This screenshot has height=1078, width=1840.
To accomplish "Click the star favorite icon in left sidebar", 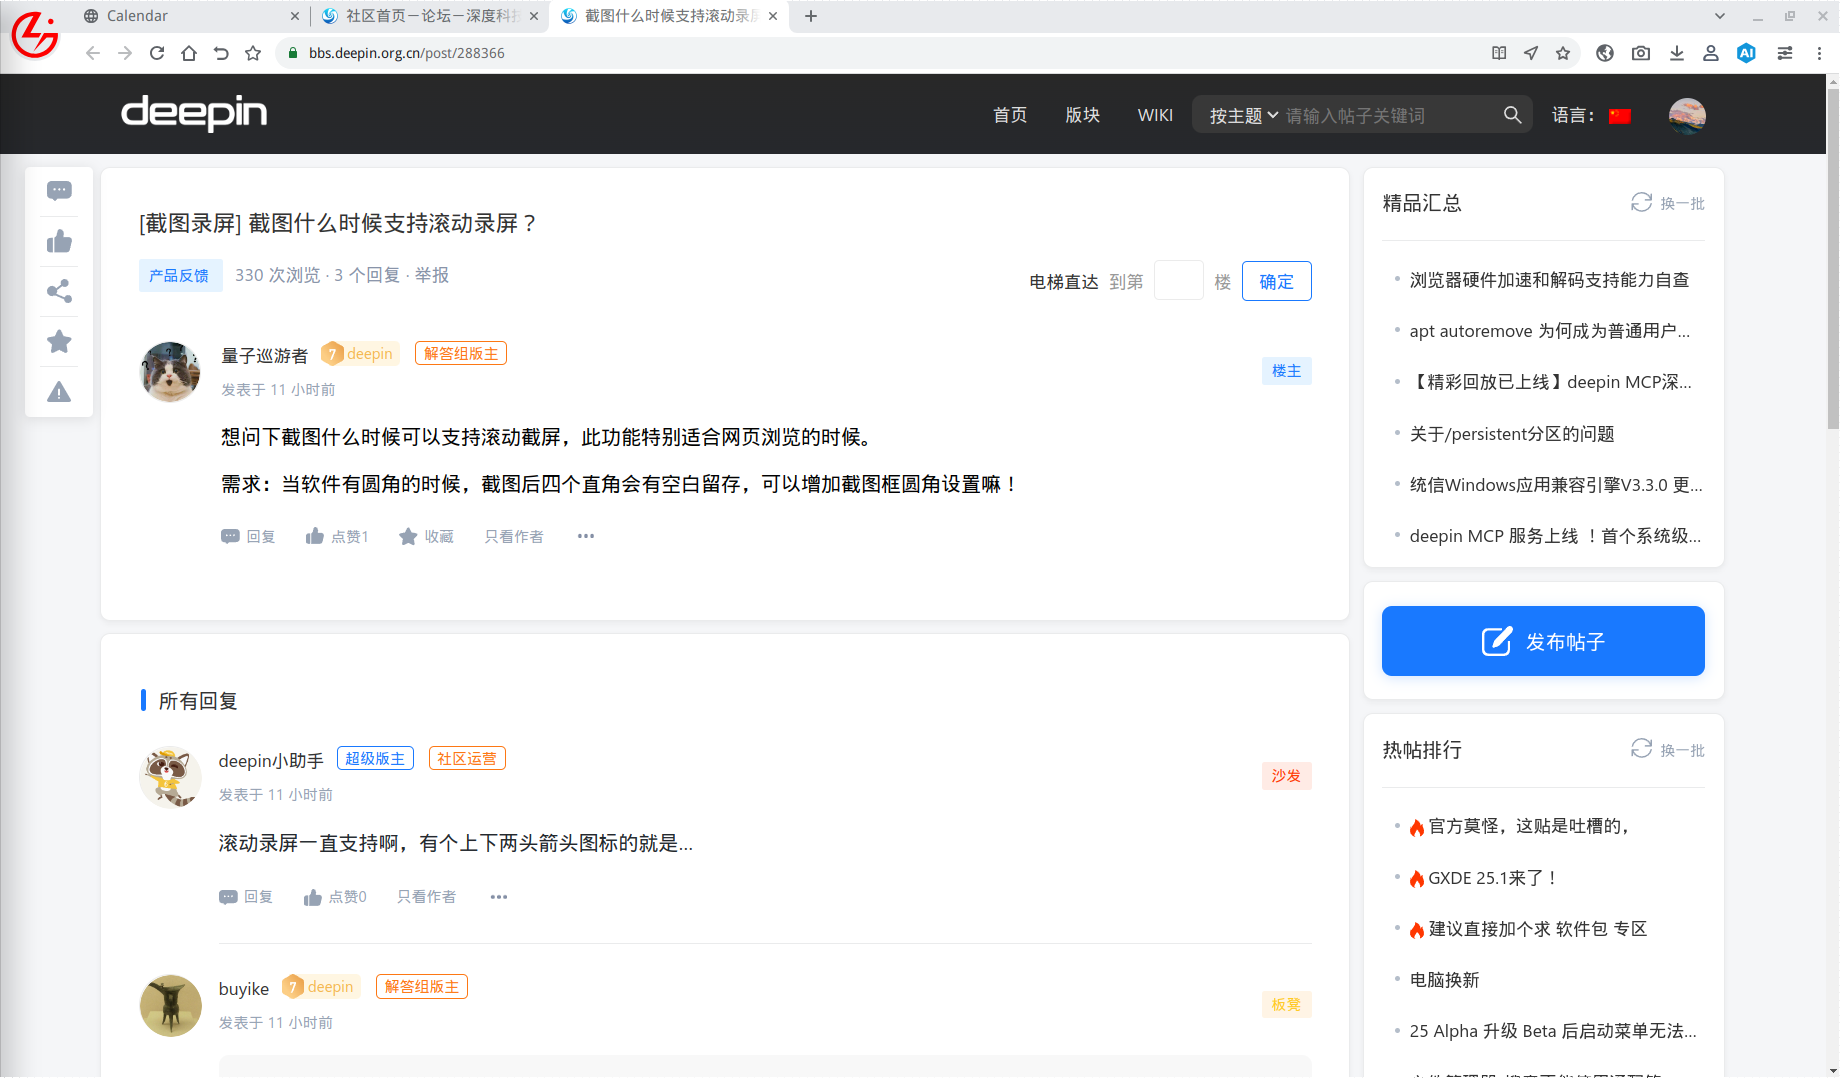I will pyautogui.click(x=59, y=342).
